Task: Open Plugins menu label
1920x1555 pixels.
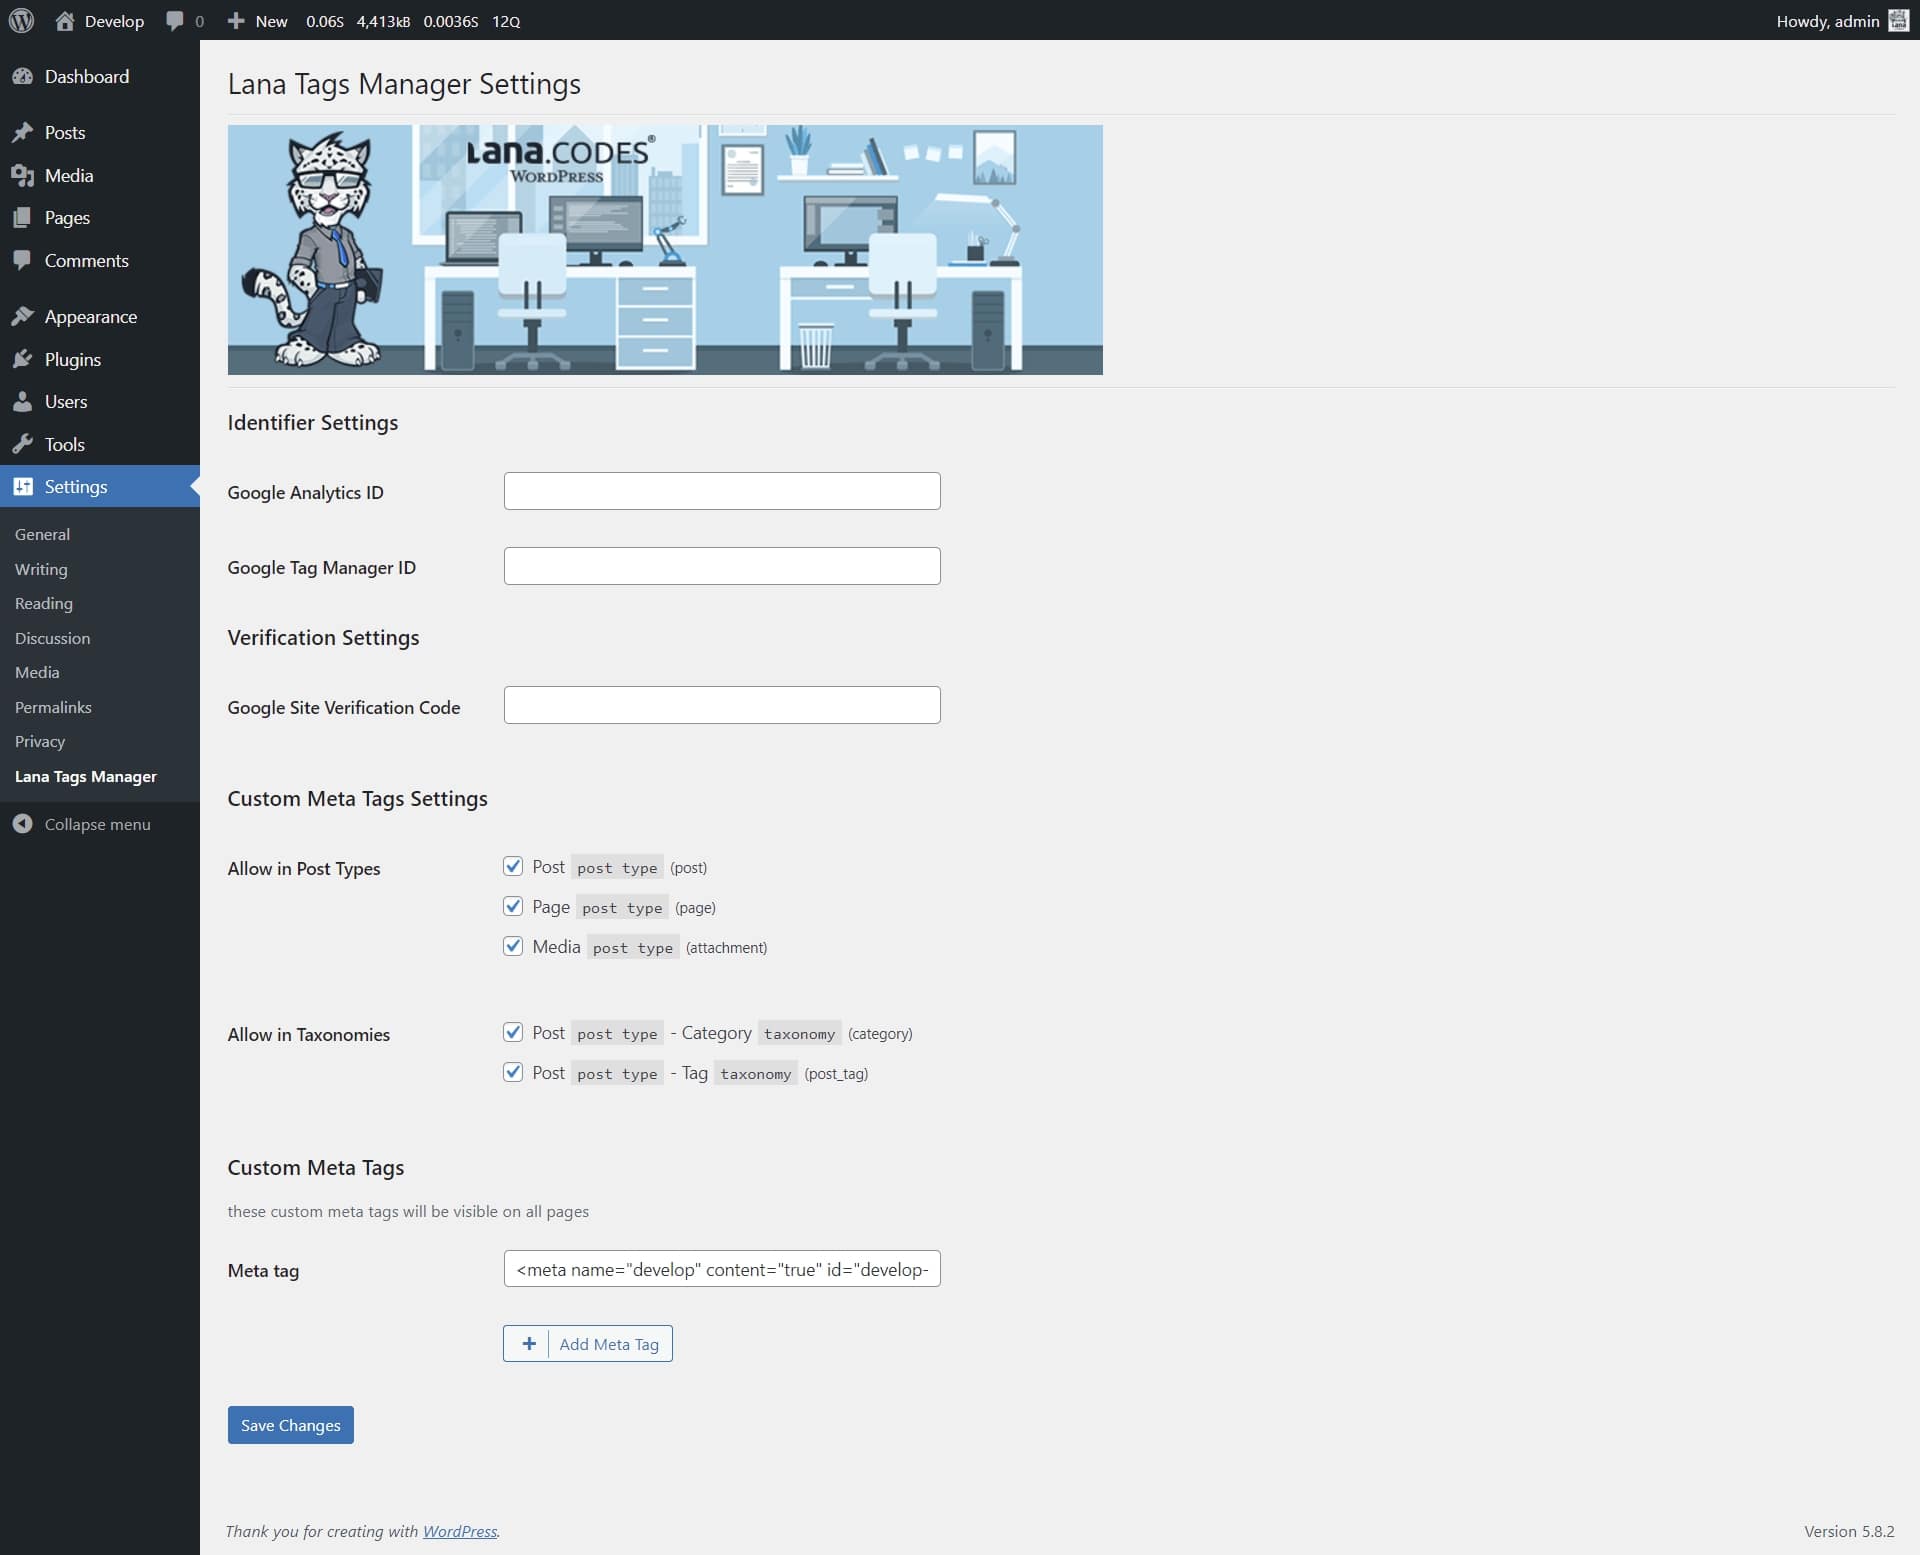Action: coord(73,359)
